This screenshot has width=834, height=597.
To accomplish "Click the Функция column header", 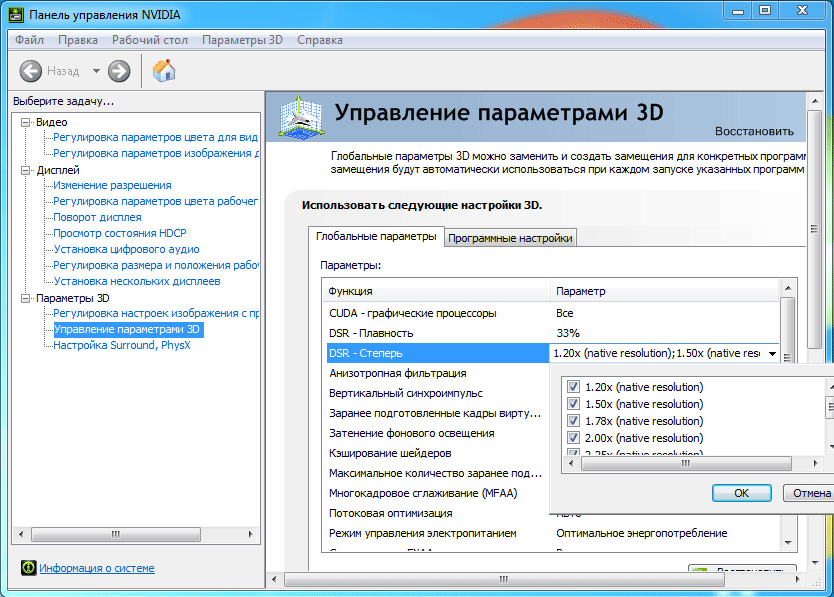I will [x=436, y=291].
